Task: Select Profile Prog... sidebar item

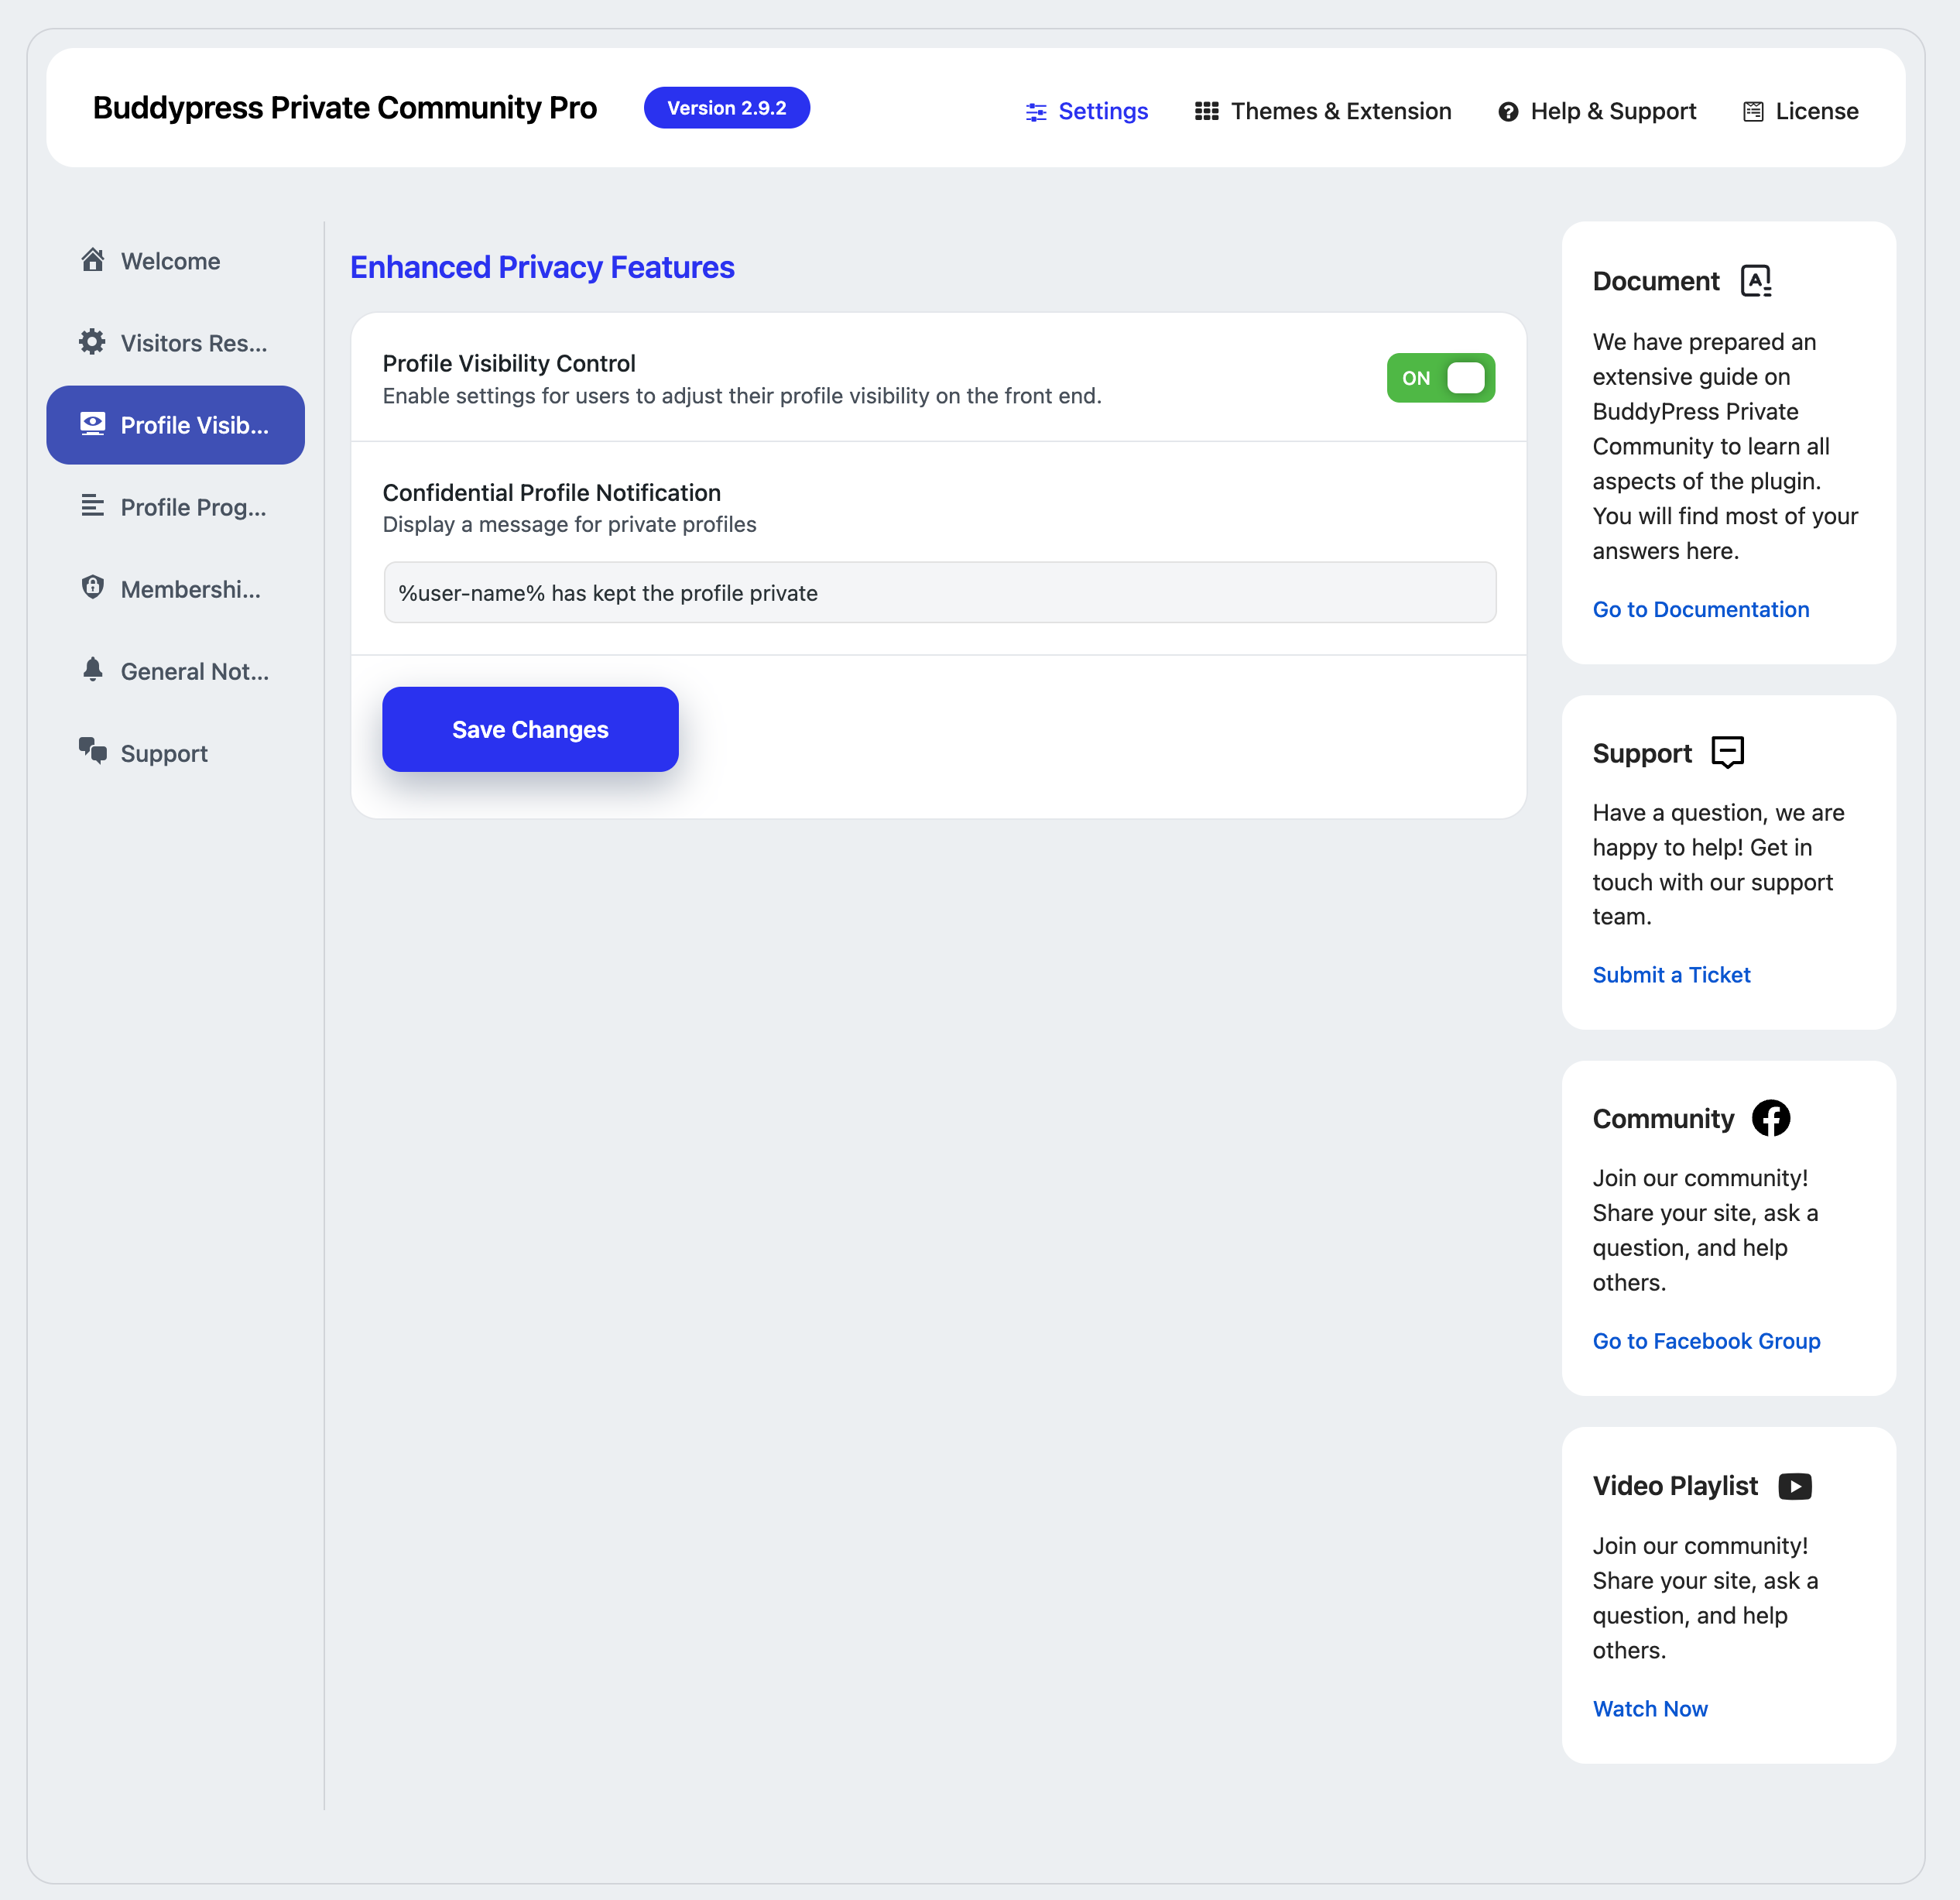Action: point(176,507)
